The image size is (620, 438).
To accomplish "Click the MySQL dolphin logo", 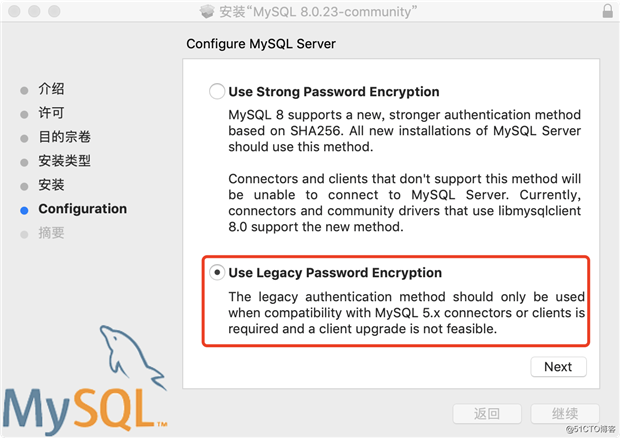I will tap(132, 358).
